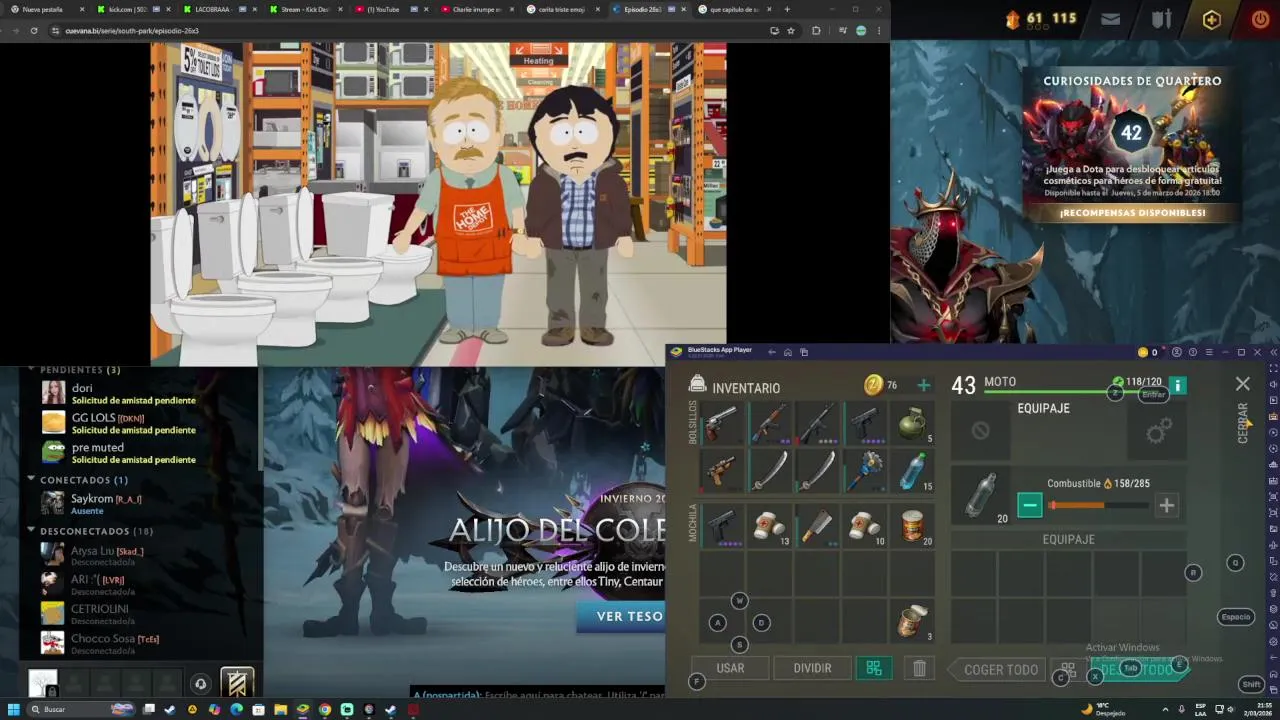The height and width of the screenshot is (720, 1280).
Task: Open the Dota mail envelope icon
Action: (x=1110, y=19)
